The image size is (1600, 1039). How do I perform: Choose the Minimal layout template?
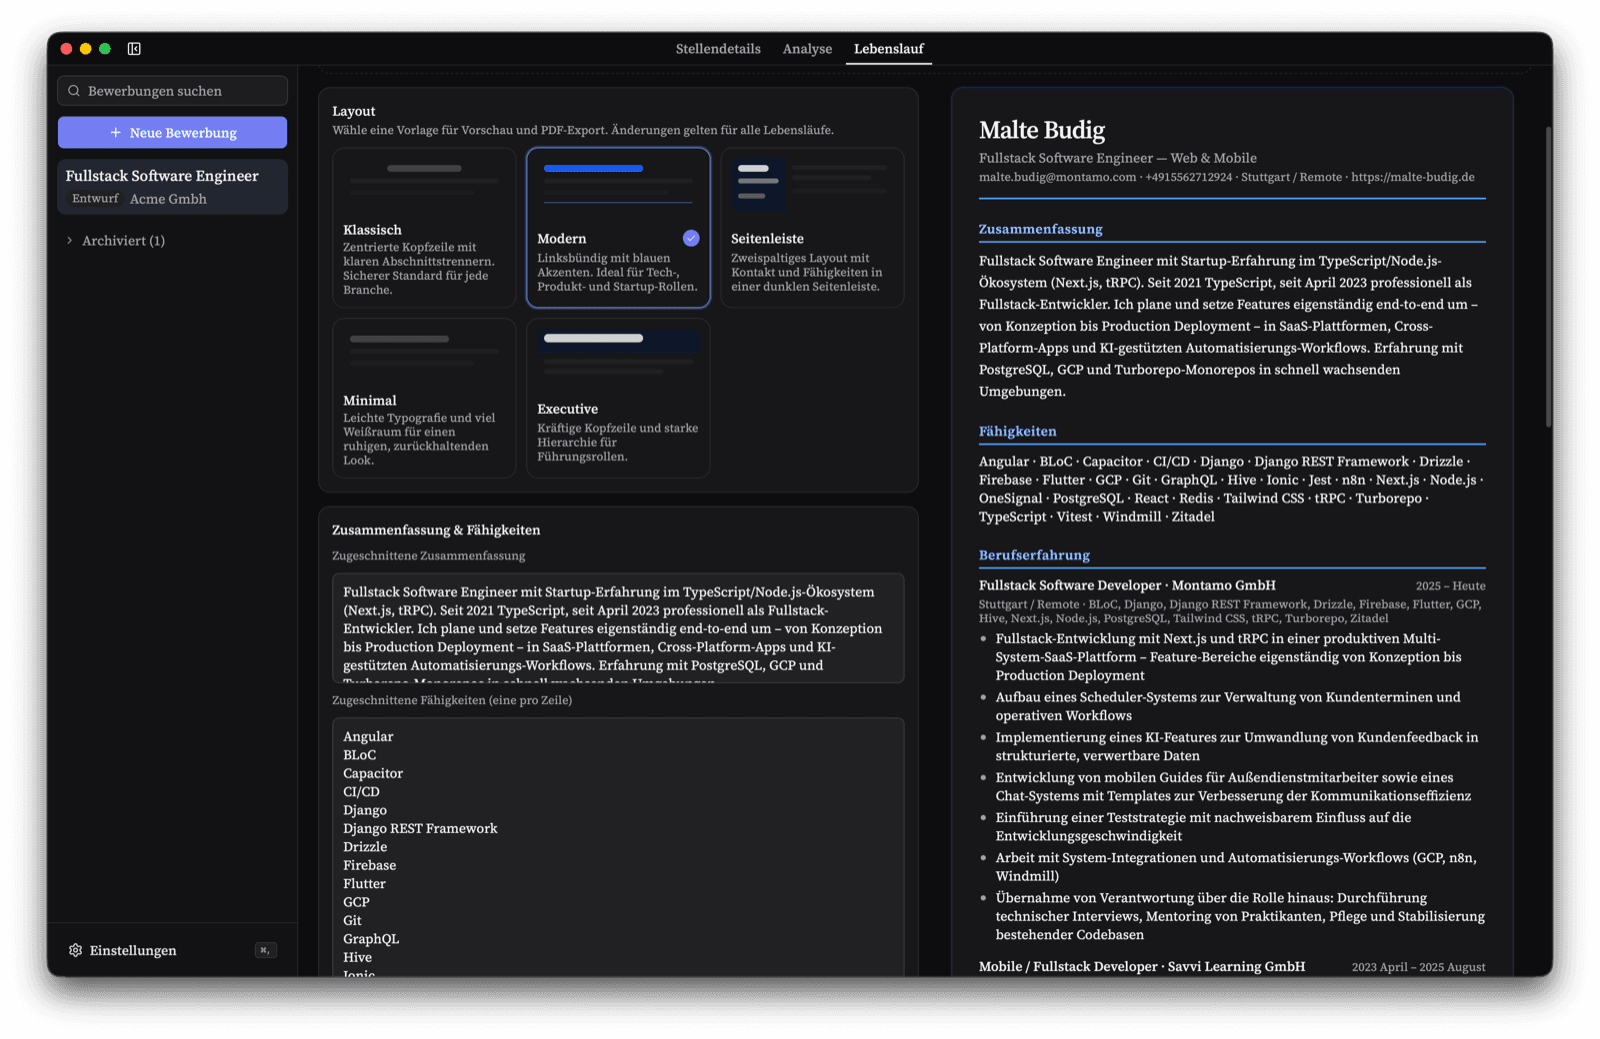point(424,398)
